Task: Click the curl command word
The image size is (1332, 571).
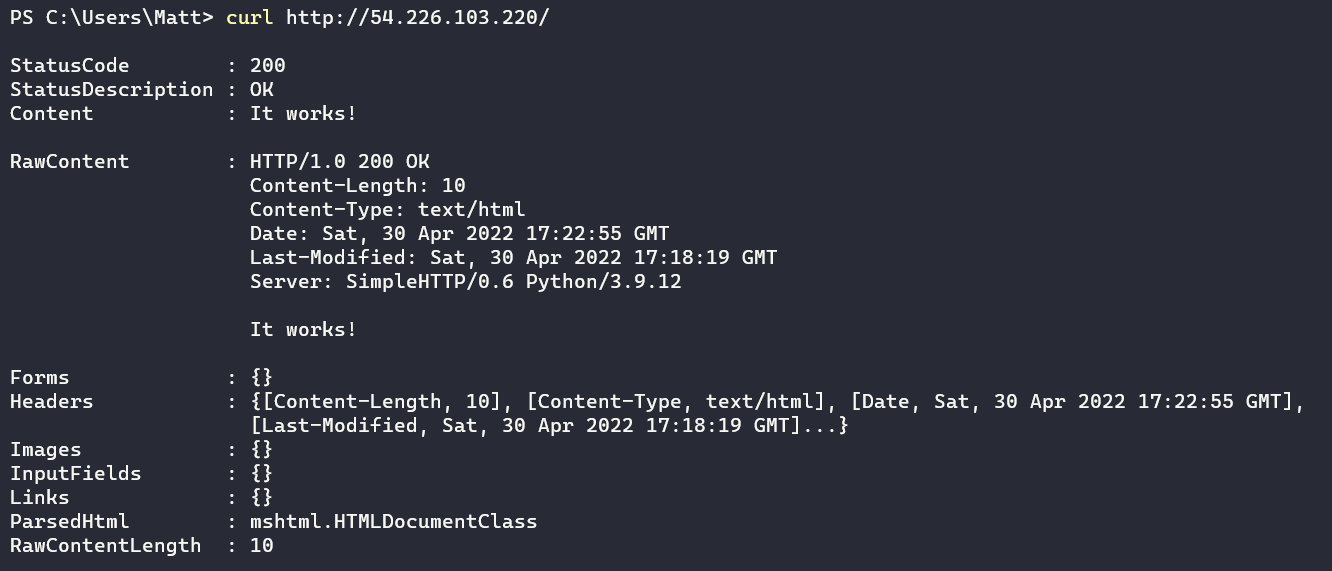Action: (x=249, y=18)
